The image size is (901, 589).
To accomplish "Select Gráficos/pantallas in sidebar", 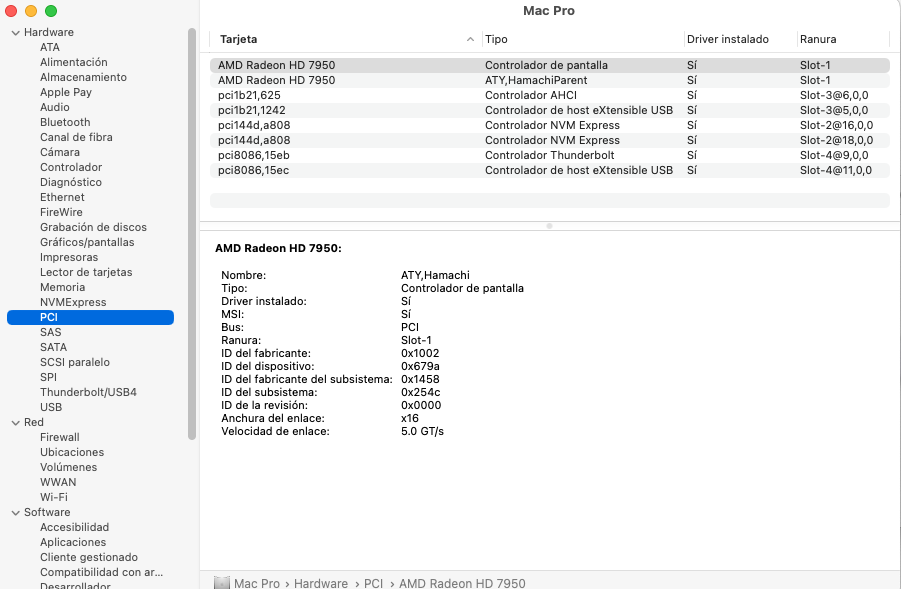I will click(87, 242).
